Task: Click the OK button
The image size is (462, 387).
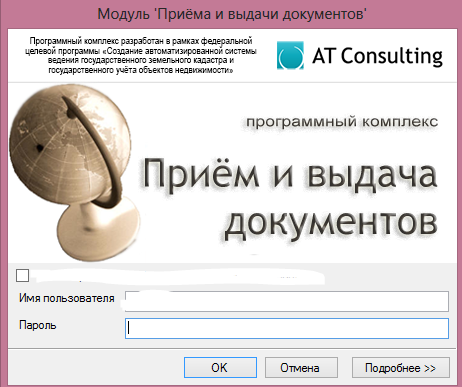Action: (220, 368)
